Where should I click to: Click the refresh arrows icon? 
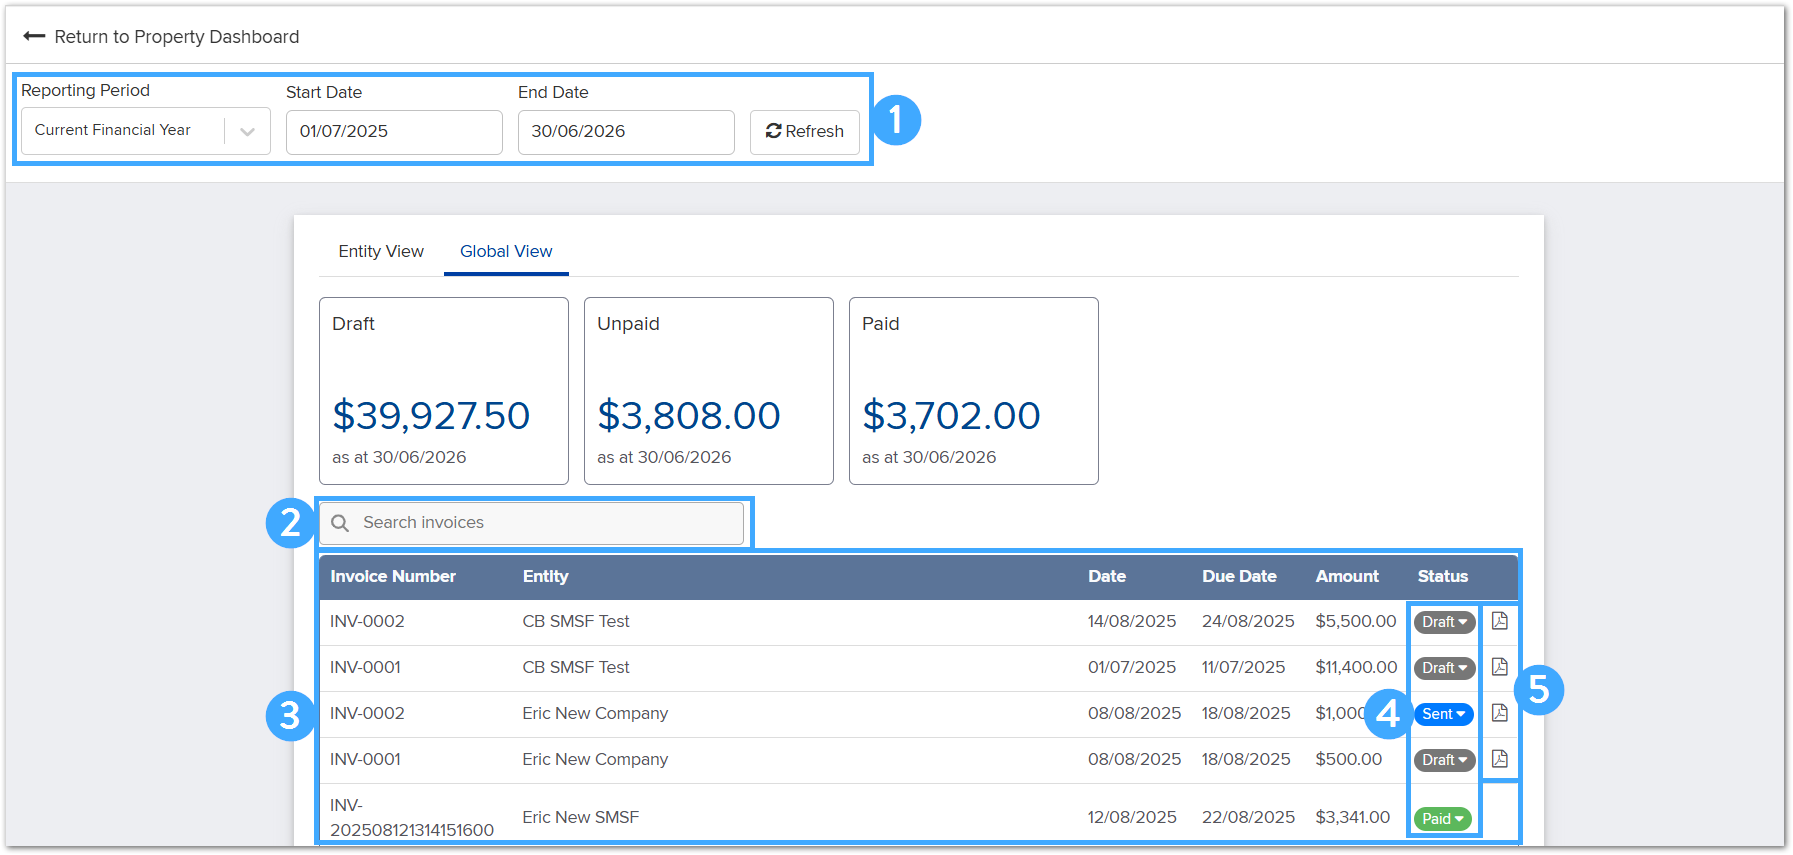point(773,131)
